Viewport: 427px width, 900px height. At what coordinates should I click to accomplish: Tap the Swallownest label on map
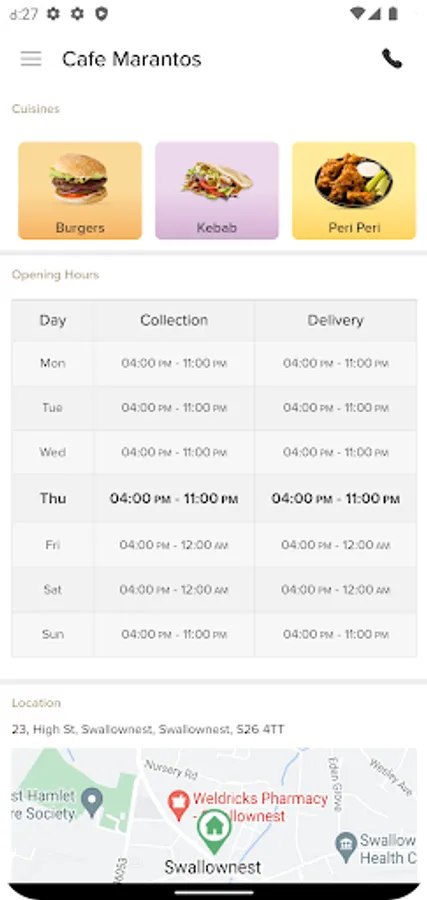pyautogui.click(x=212, y=867)
